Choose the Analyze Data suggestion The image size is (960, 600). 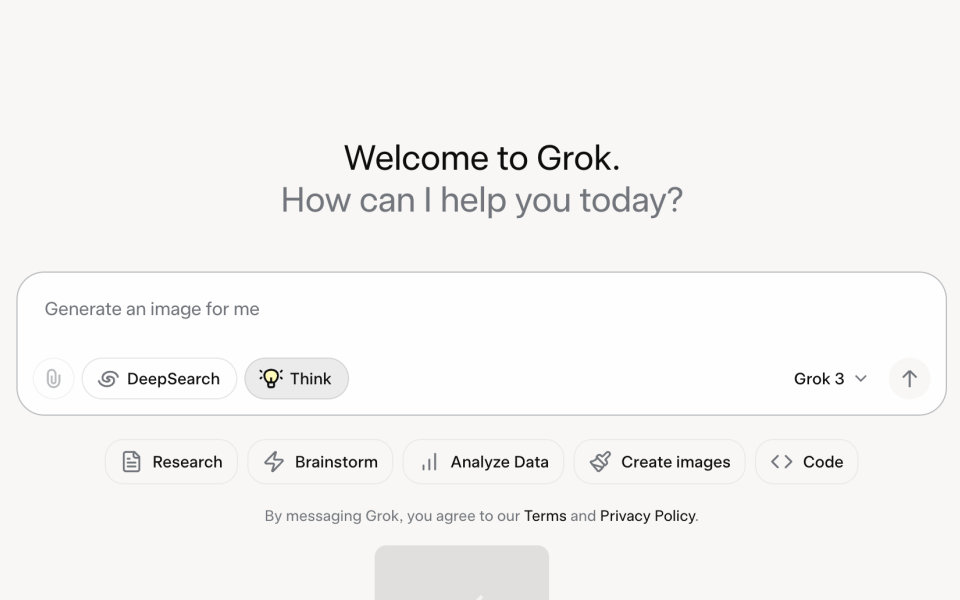coord(483,462)
